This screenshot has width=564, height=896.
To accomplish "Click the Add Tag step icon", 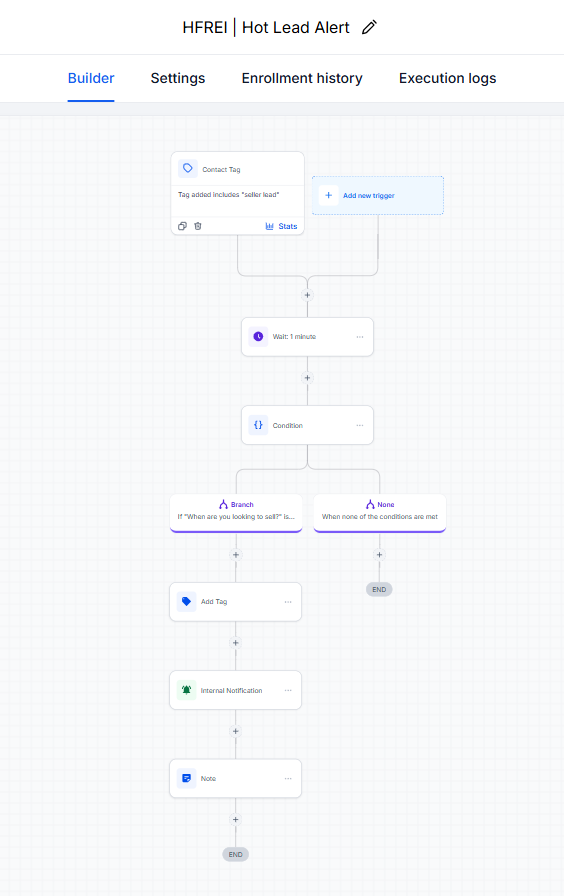I will [x=186, y=601].
